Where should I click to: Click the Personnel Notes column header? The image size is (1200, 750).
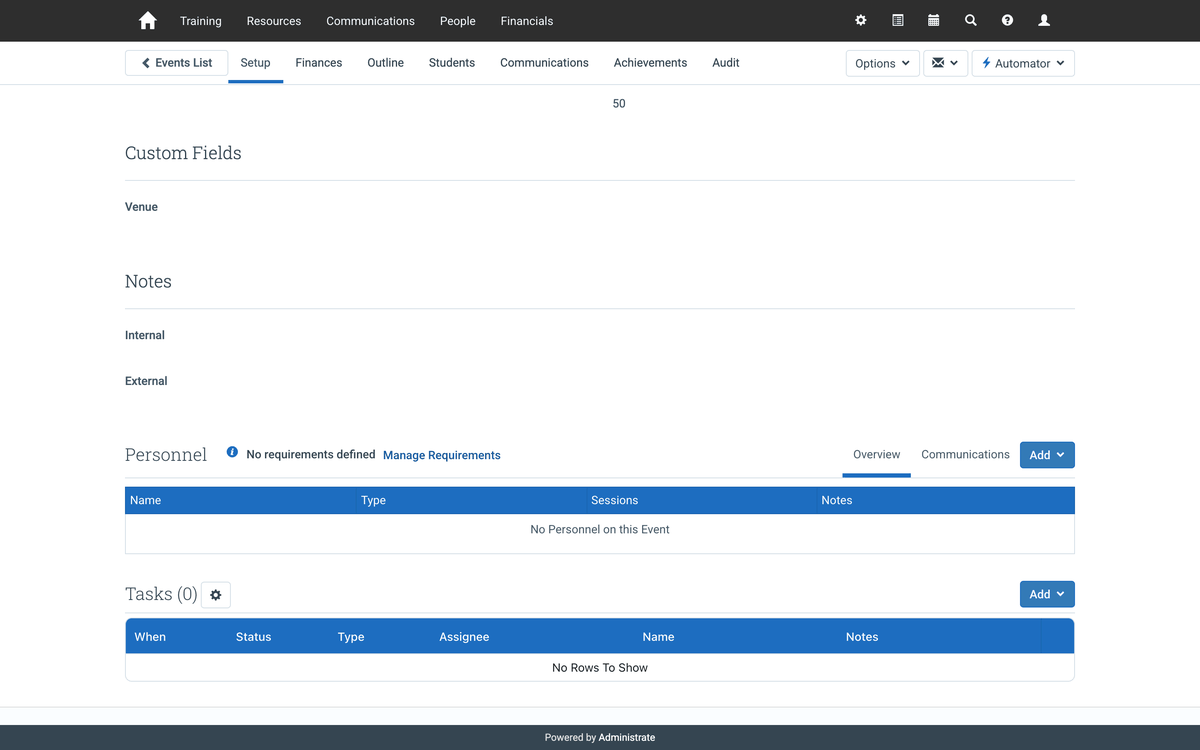click(x=945, y=500)
